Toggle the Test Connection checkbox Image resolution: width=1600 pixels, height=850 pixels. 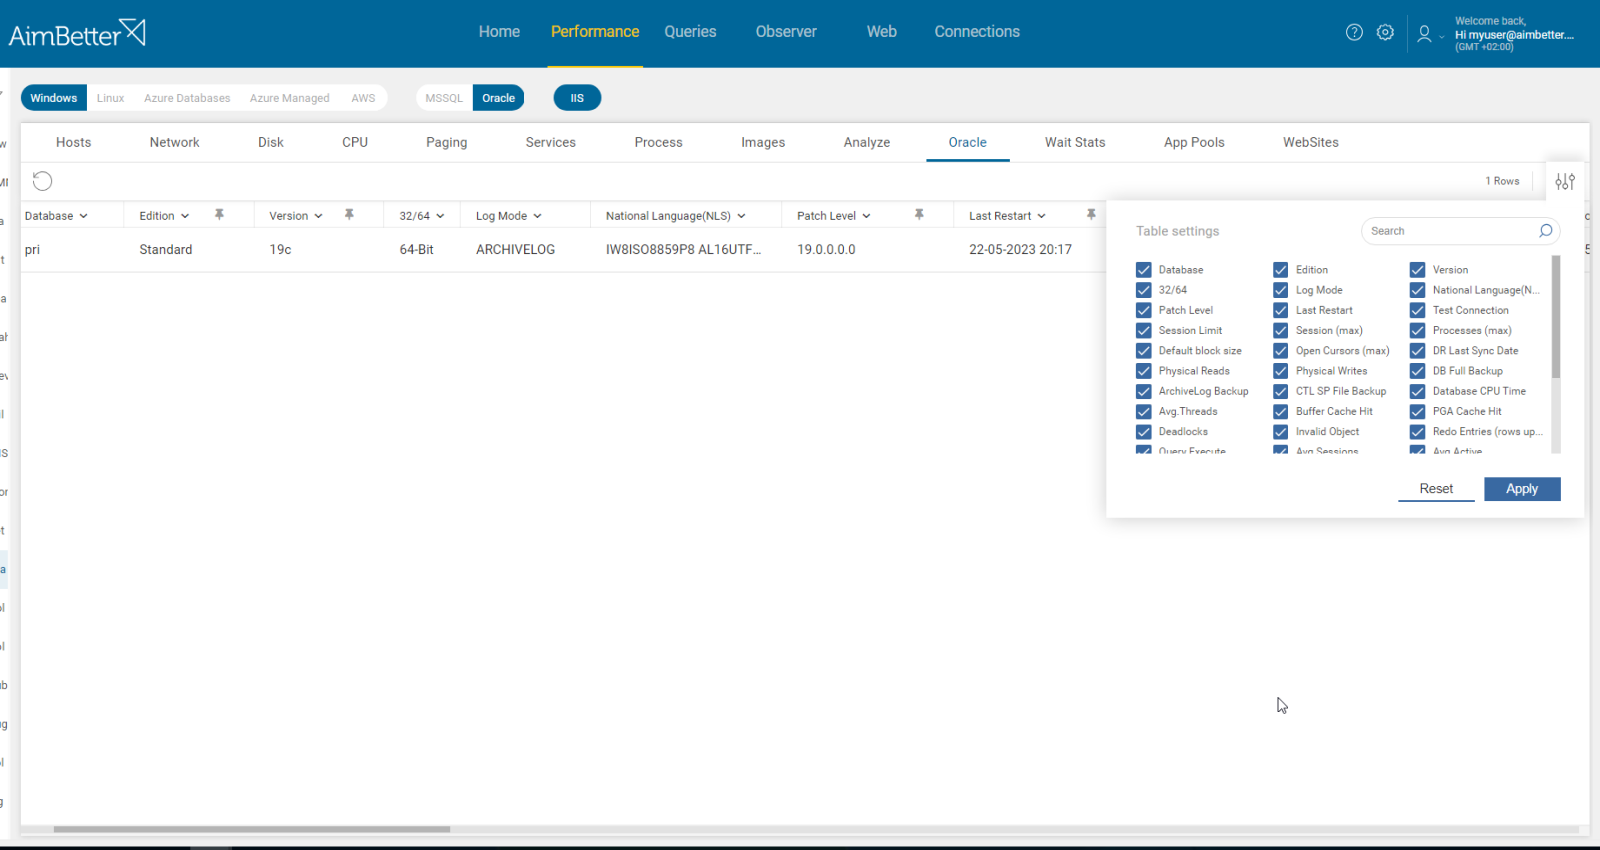pos(1417,310)
